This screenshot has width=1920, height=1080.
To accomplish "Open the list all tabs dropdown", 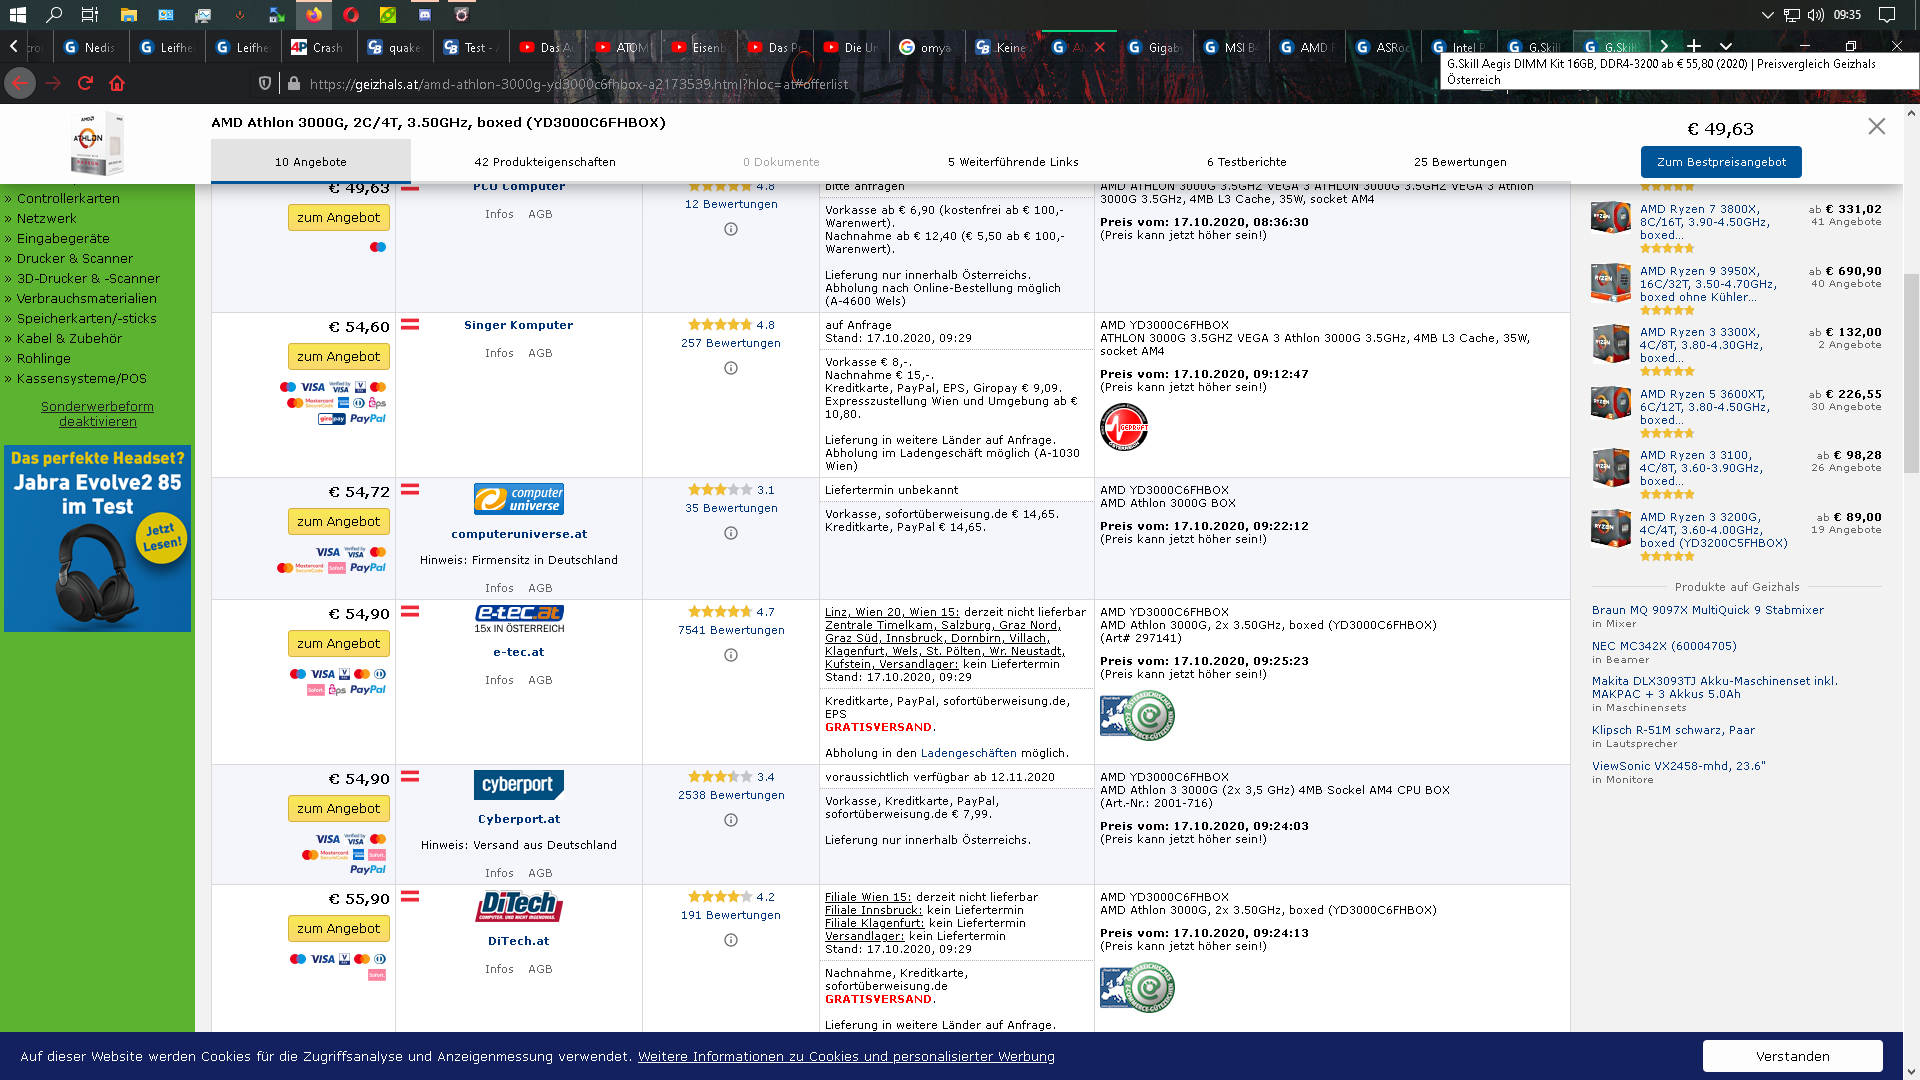I will pyautogui.click(x=1726, y=46).
